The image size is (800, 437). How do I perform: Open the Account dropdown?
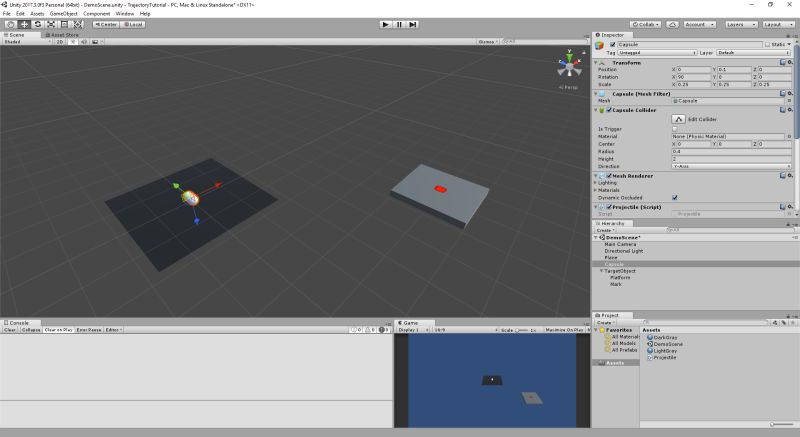click(699, 24)
